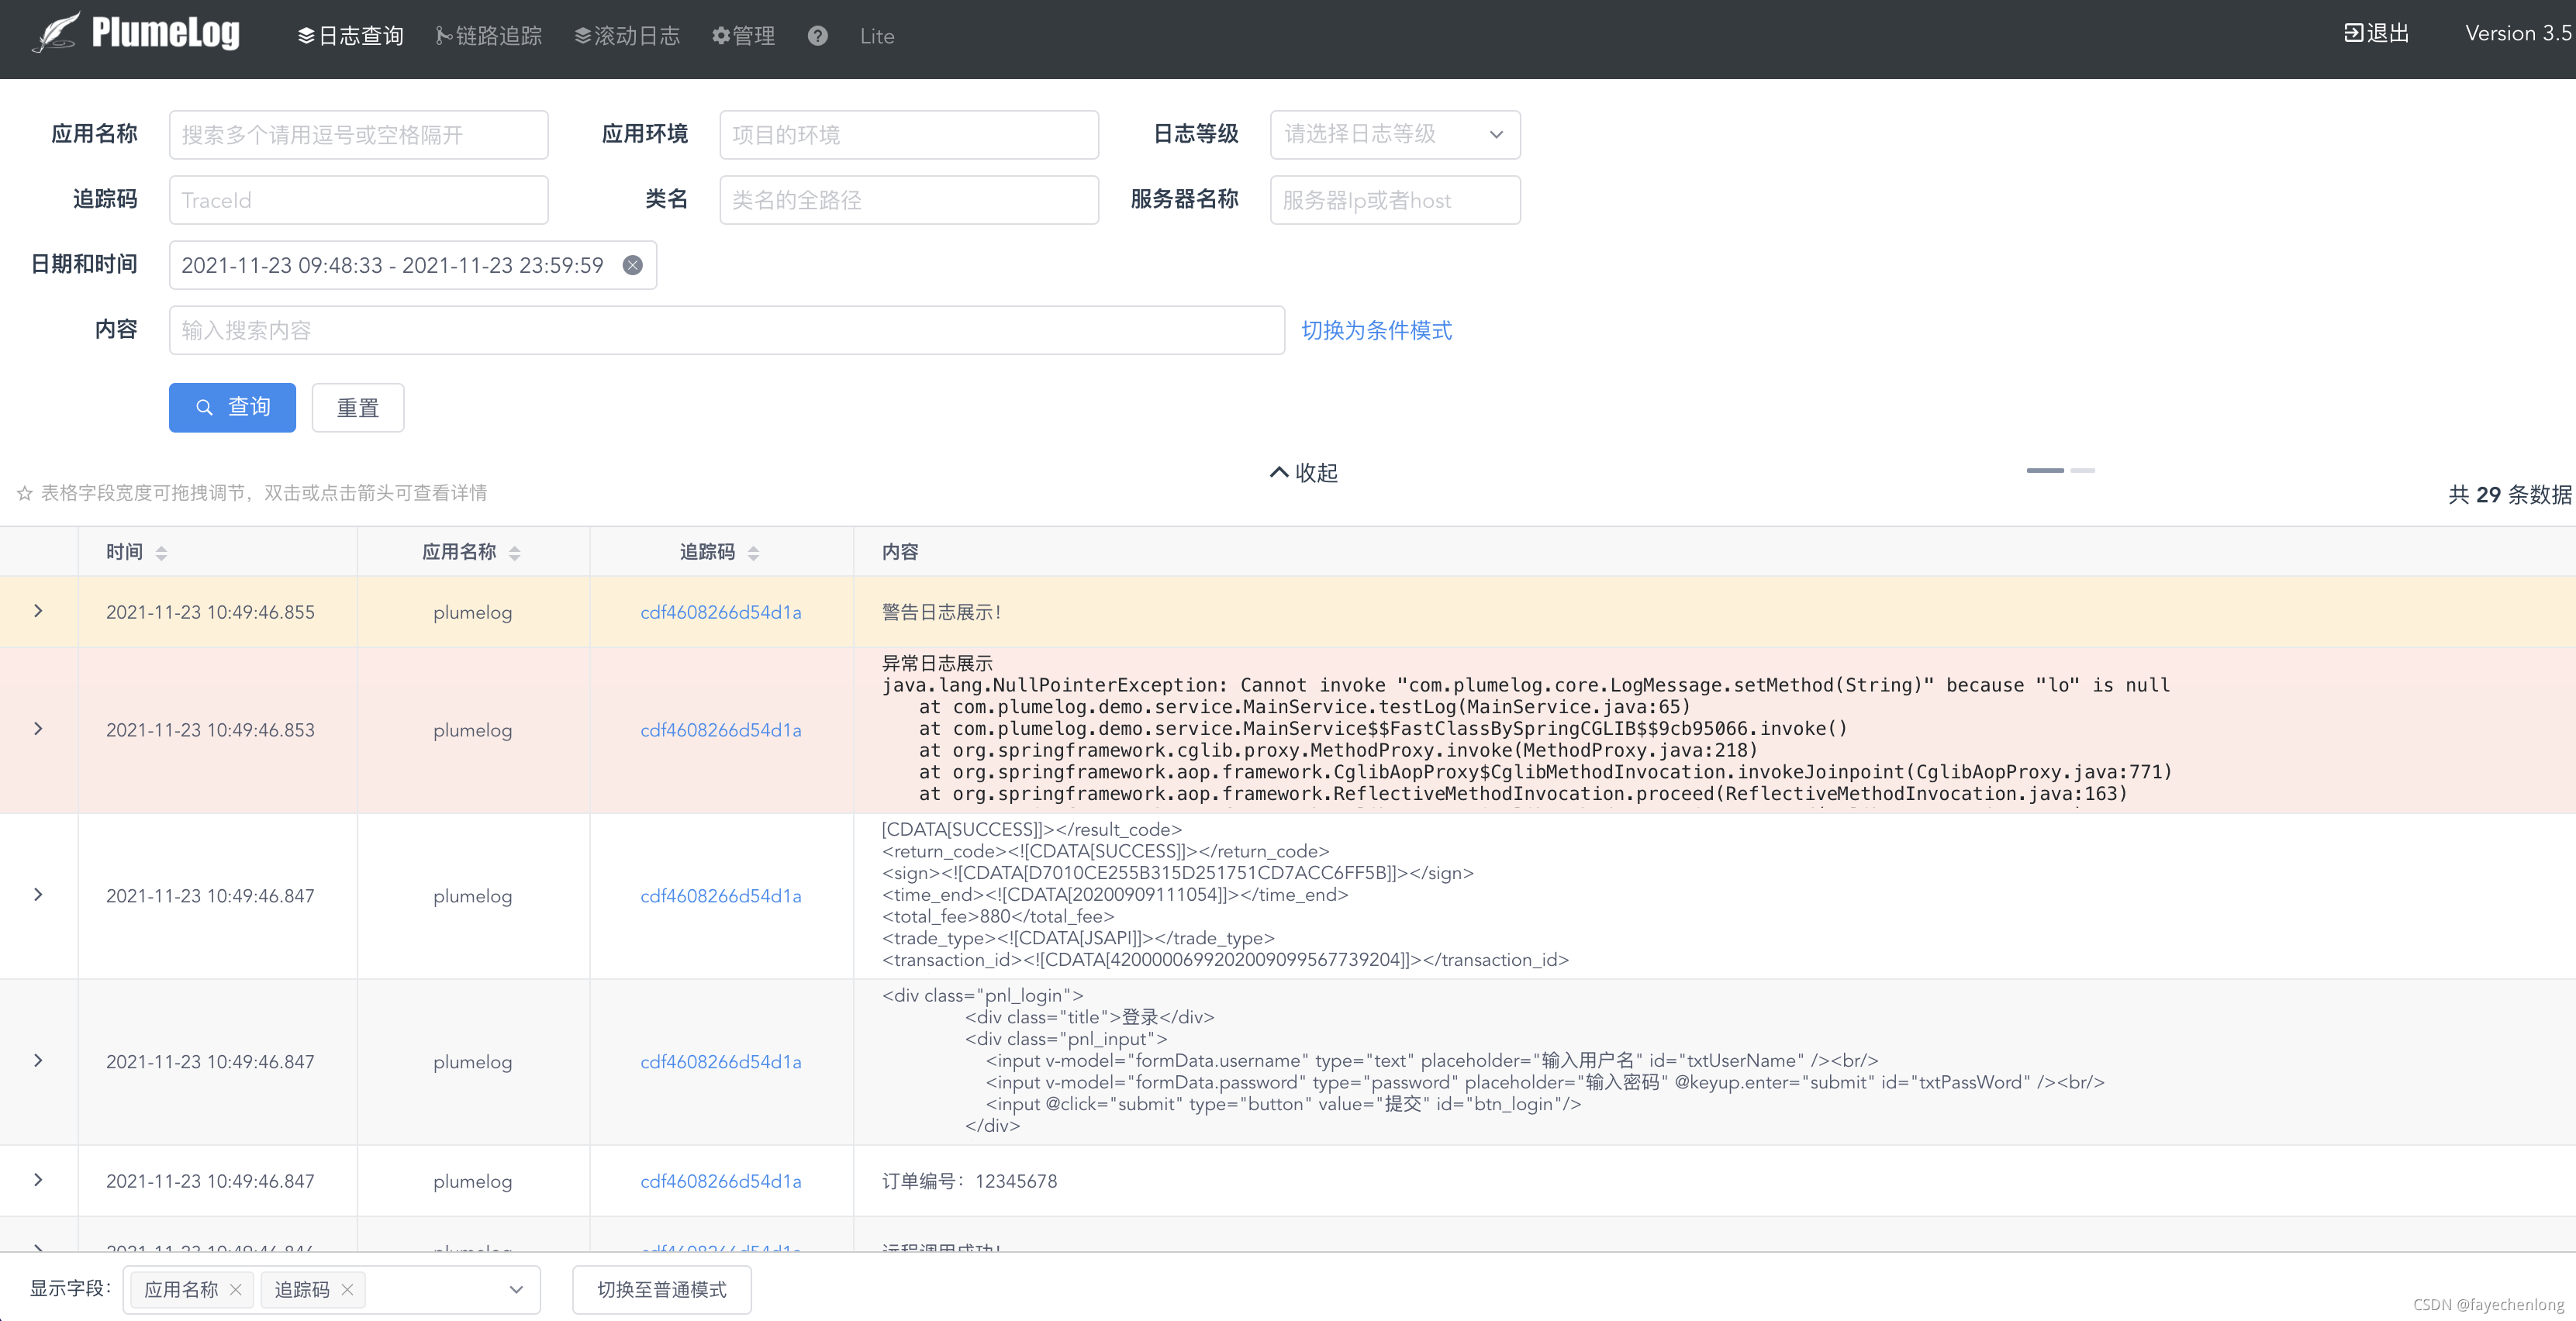This screenshot has width=2576, height=1321.
Task: Toggle sorting on the 应用名称 column
Action: 516,553
